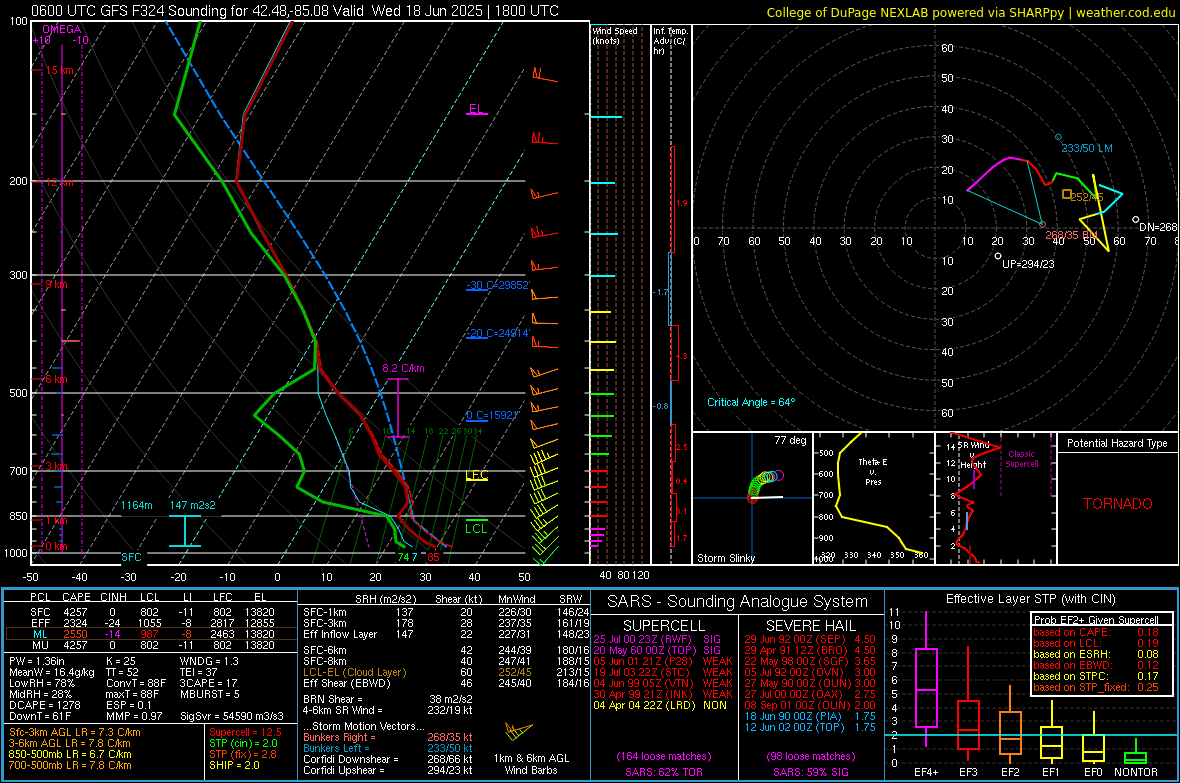1180x783 pixels.
Task: Click the LCL-EL (Cloud Layer) row
Action: pyautogui.click(x=446, y=672)
